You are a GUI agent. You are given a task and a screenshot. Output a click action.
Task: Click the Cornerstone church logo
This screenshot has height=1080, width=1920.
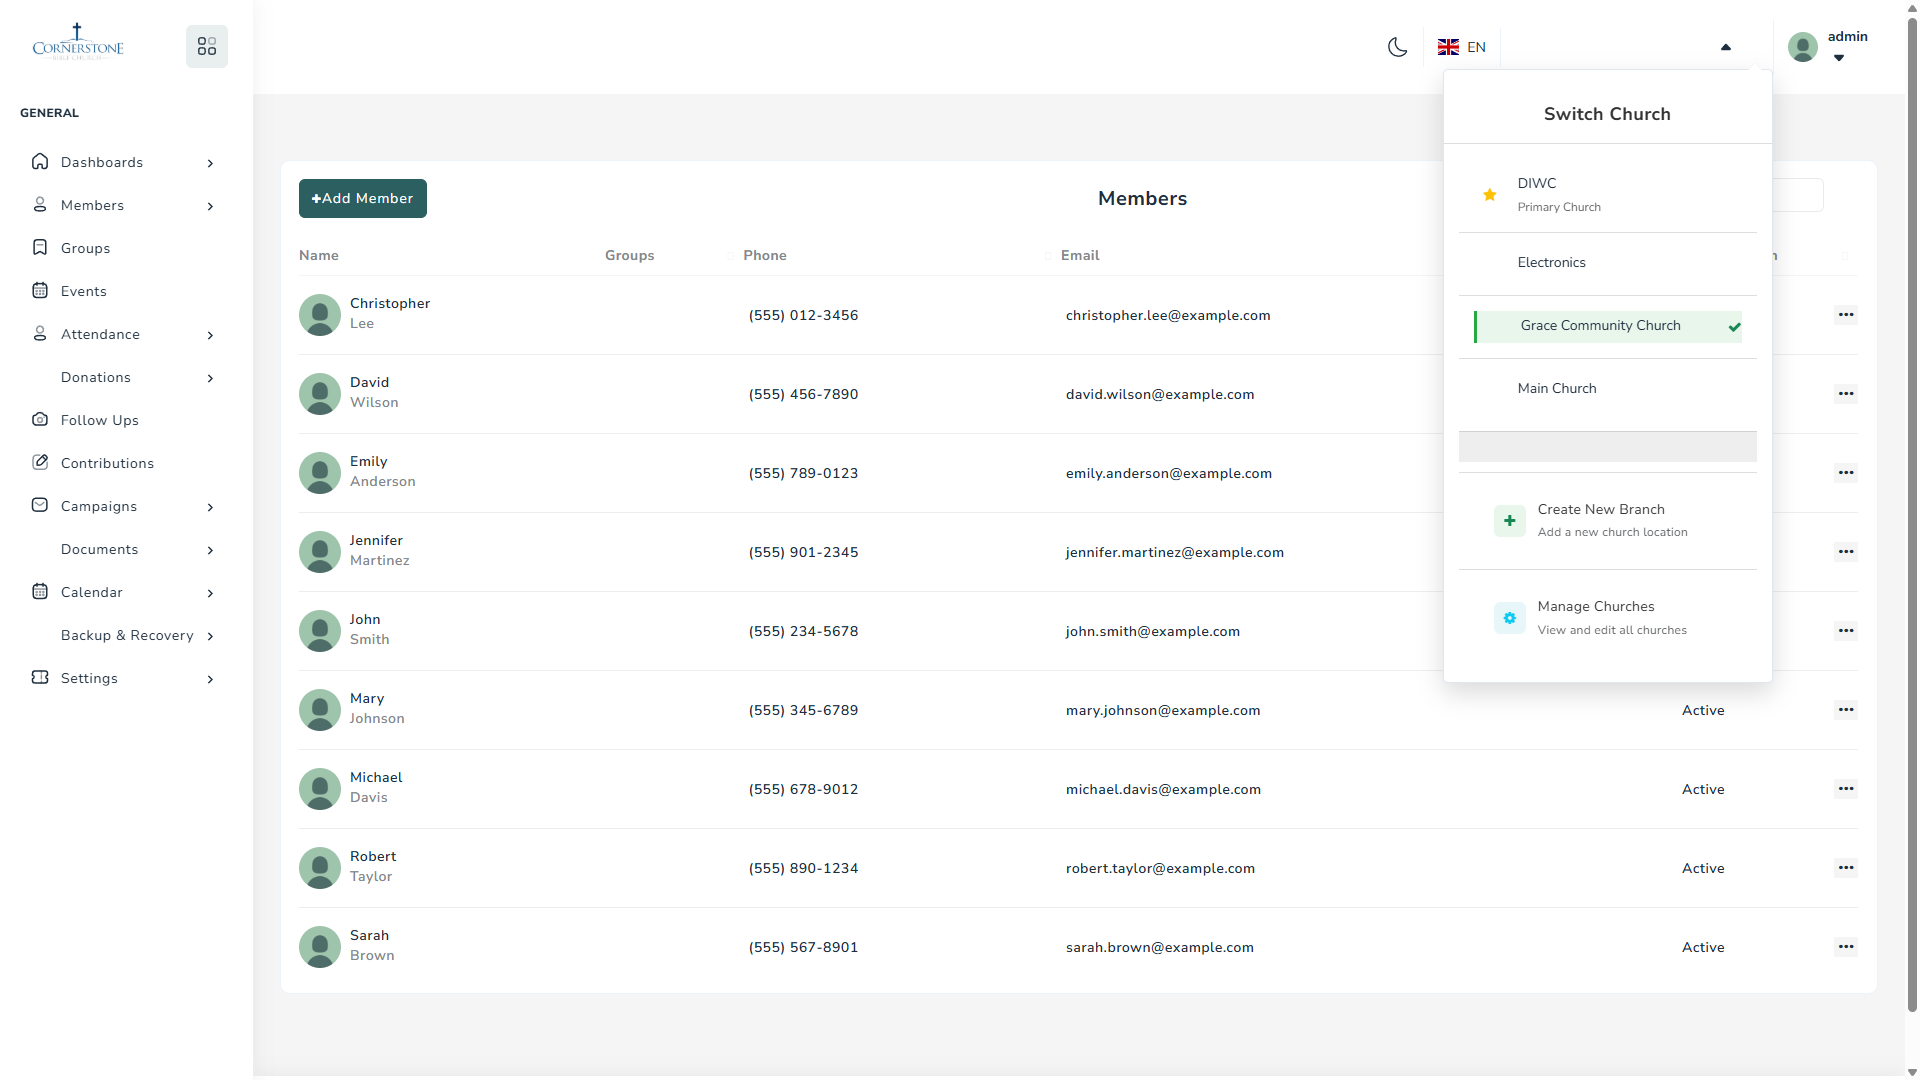point(78,43)
